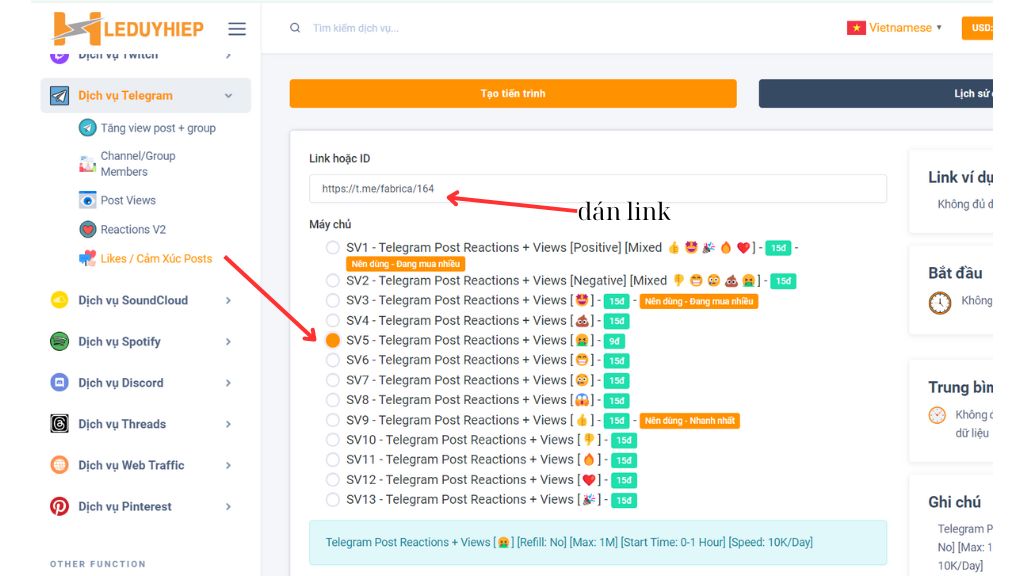Expand the Dịch vụ Web Traffic chevron

[x=229, y=465]
